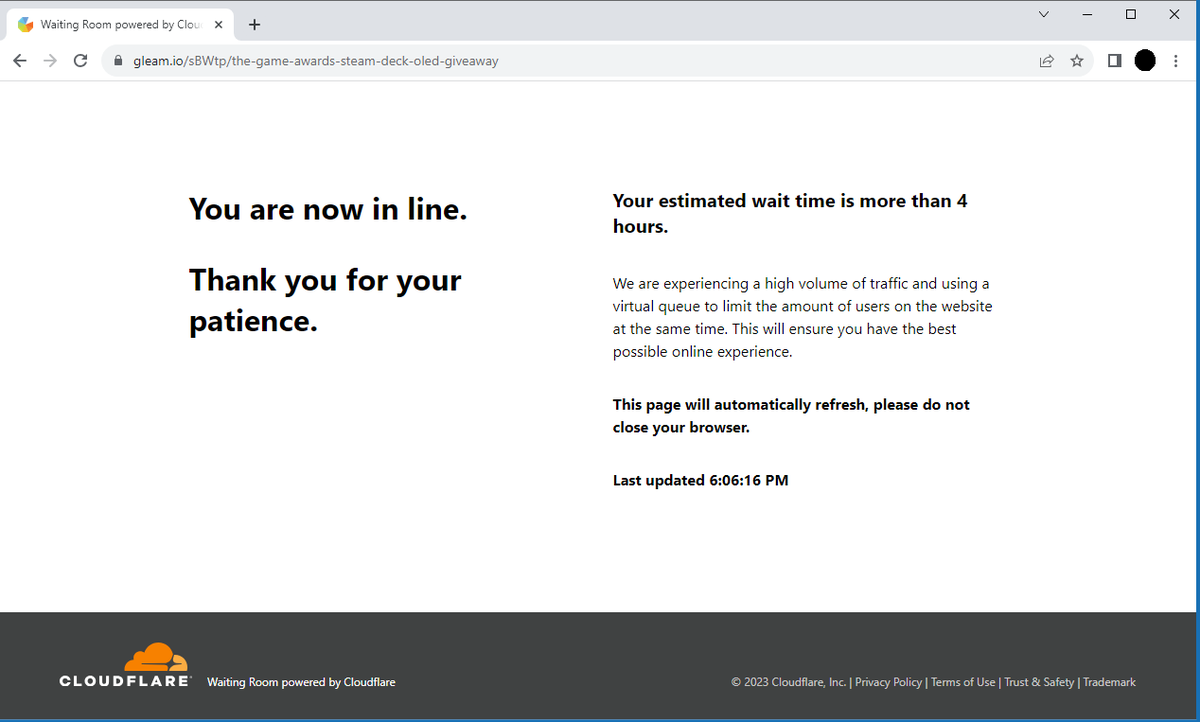
Task: Click 'Waiting Room powered by Cloudflare' footer text
Action: coord(301,682)
